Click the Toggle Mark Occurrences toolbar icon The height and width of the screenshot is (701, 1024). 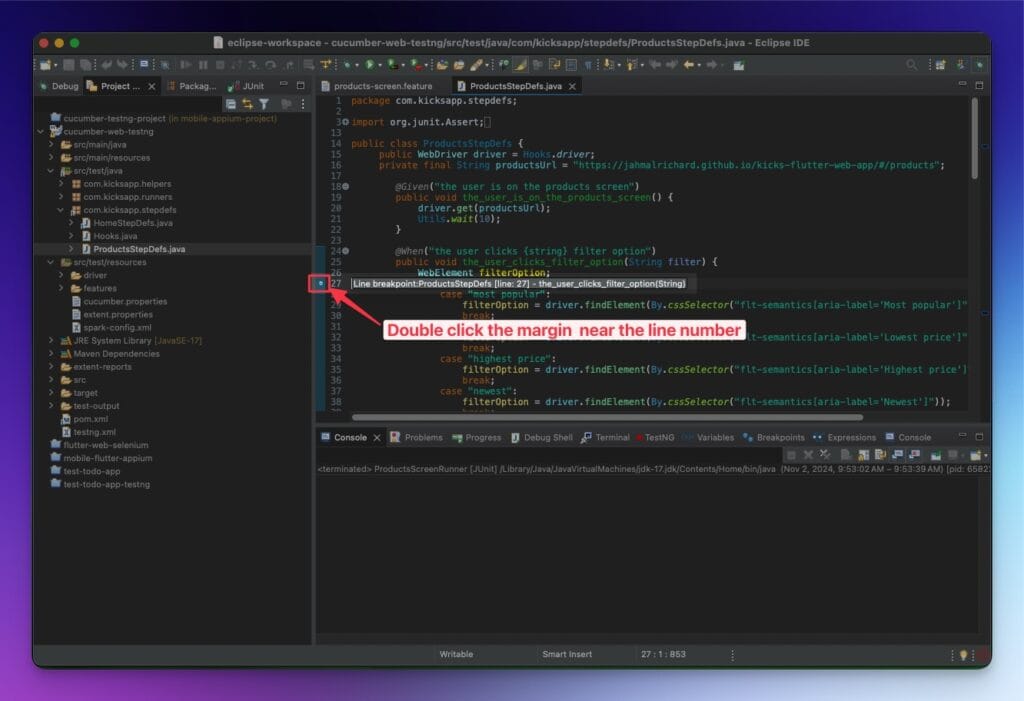pyautogui.click(x=520, y=65)
